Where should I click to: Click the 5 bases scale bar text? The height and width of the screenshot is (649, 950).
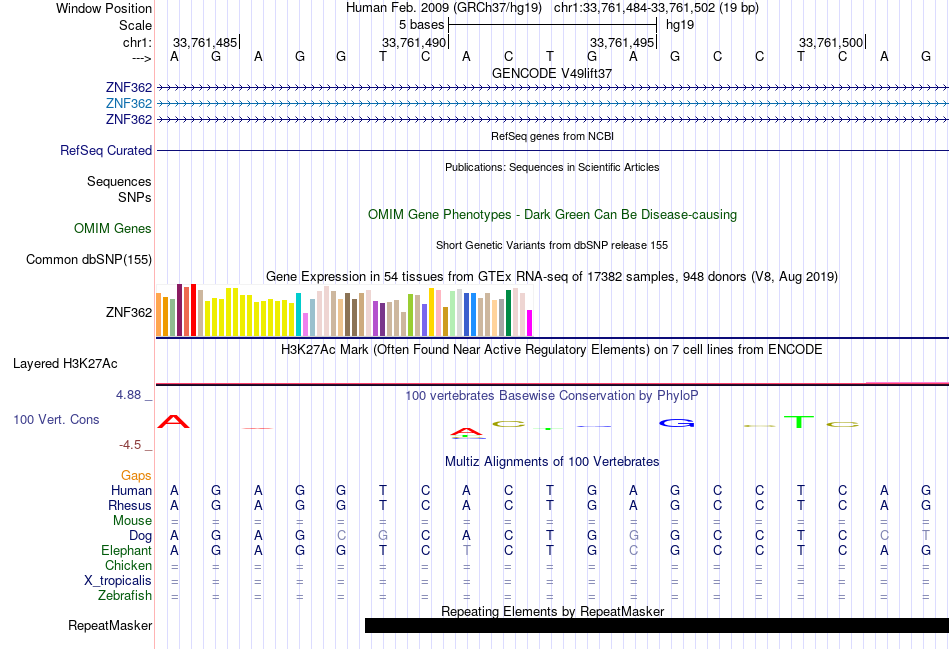coord(421,25)
